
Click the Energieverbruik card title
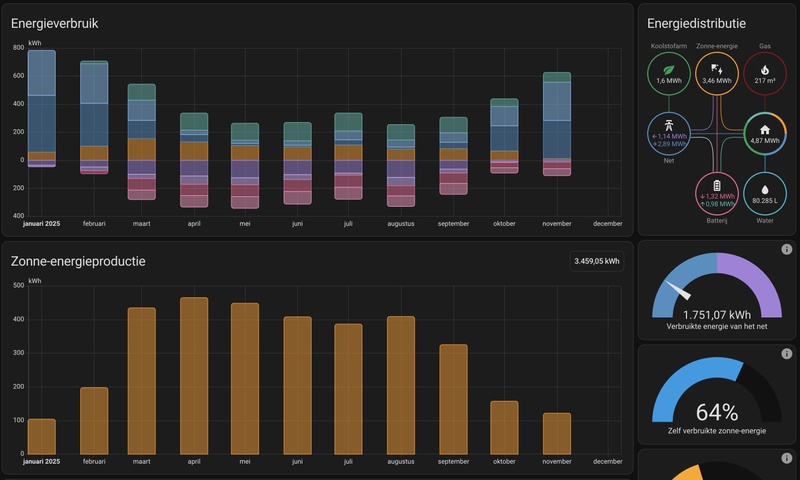(x=55, y=23)
